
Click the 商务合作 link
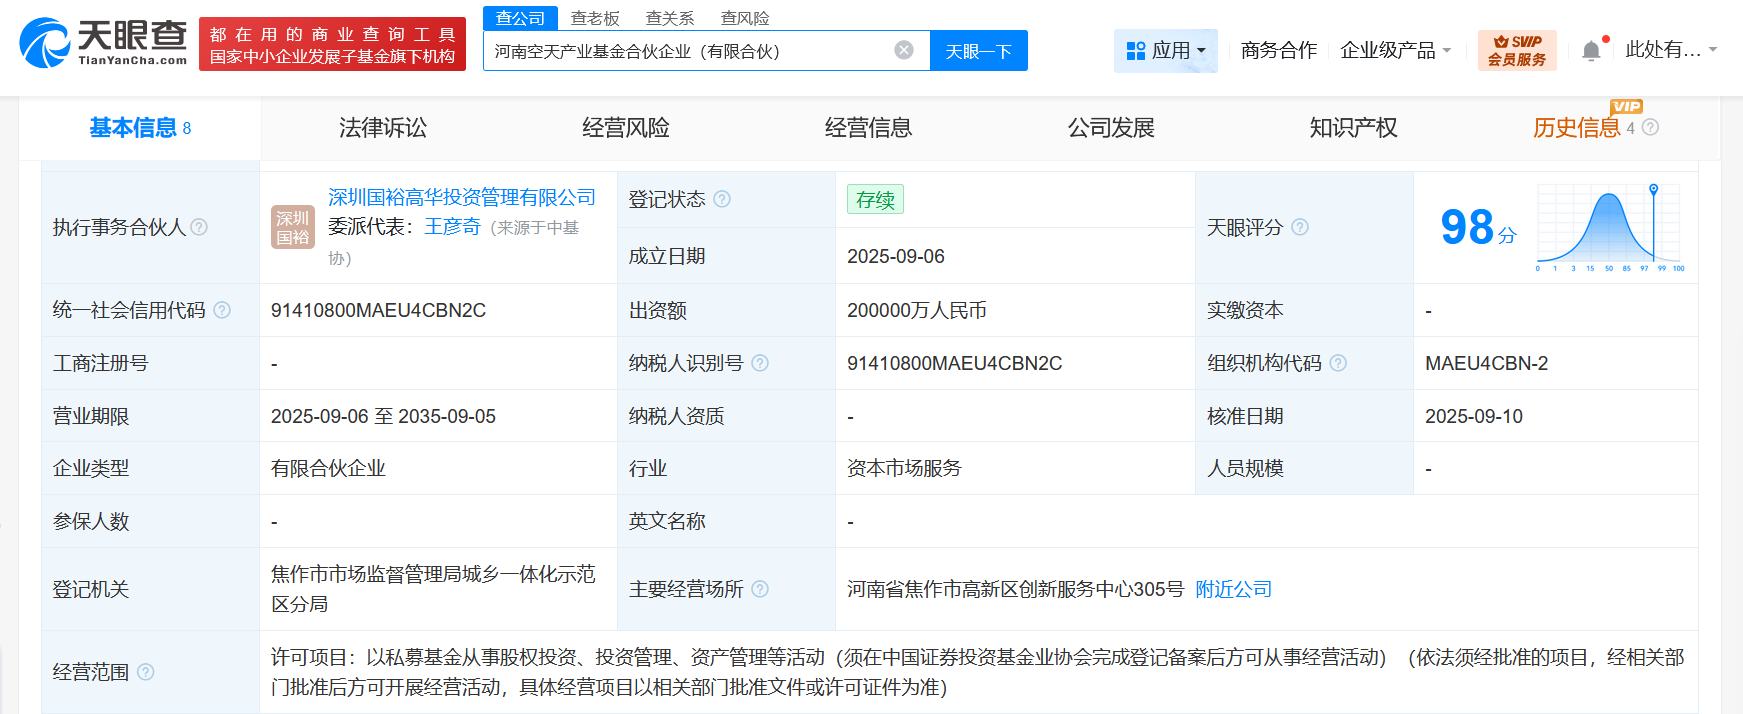pyautogui.click(x=1279, y=51)
